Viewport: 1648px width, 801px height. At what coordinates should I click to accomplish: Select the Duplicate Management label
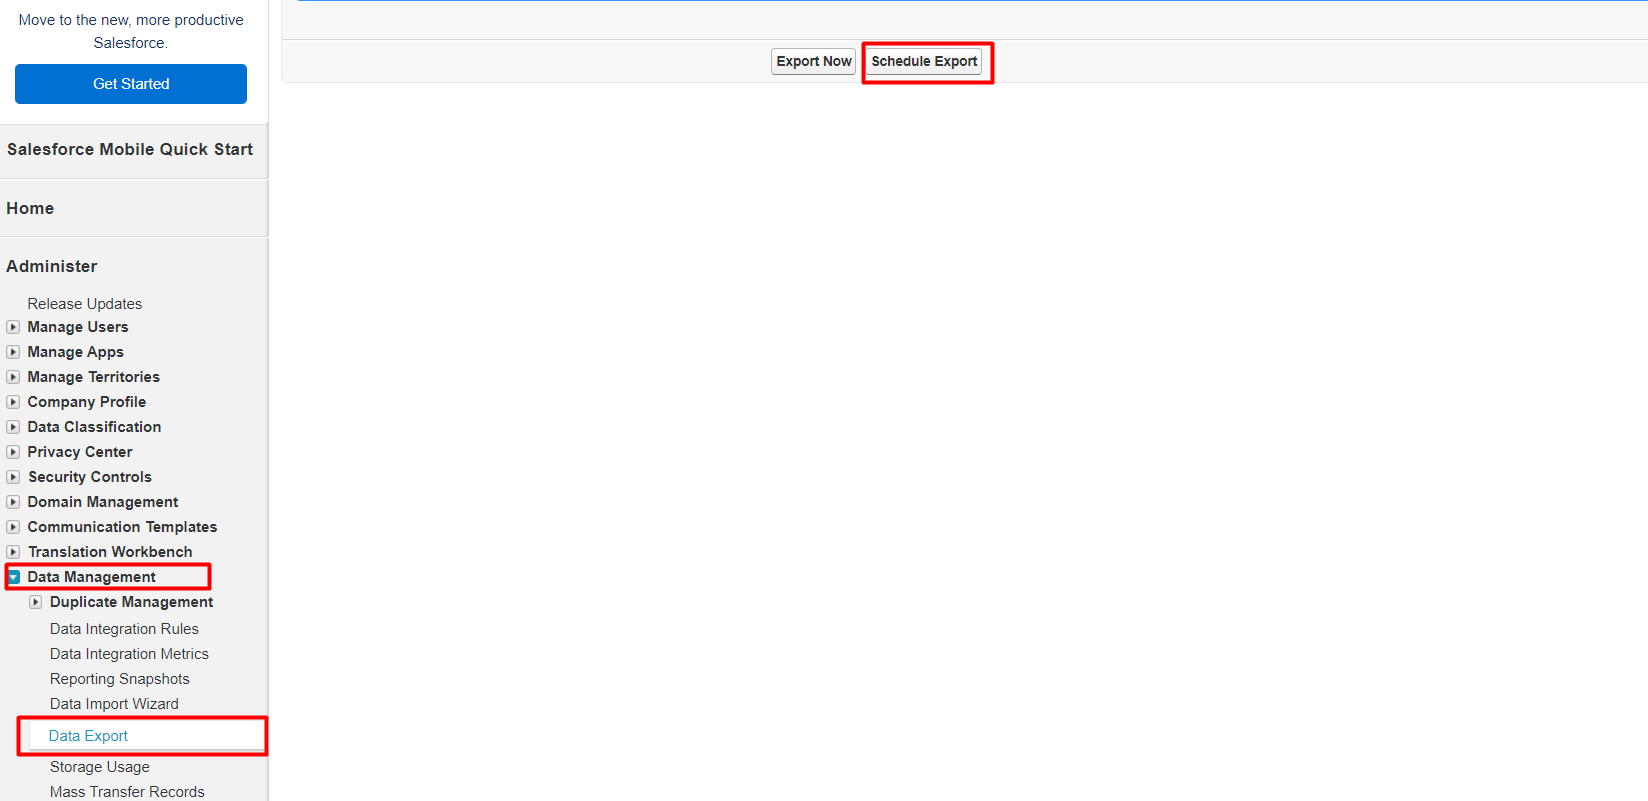pos(132,602)
